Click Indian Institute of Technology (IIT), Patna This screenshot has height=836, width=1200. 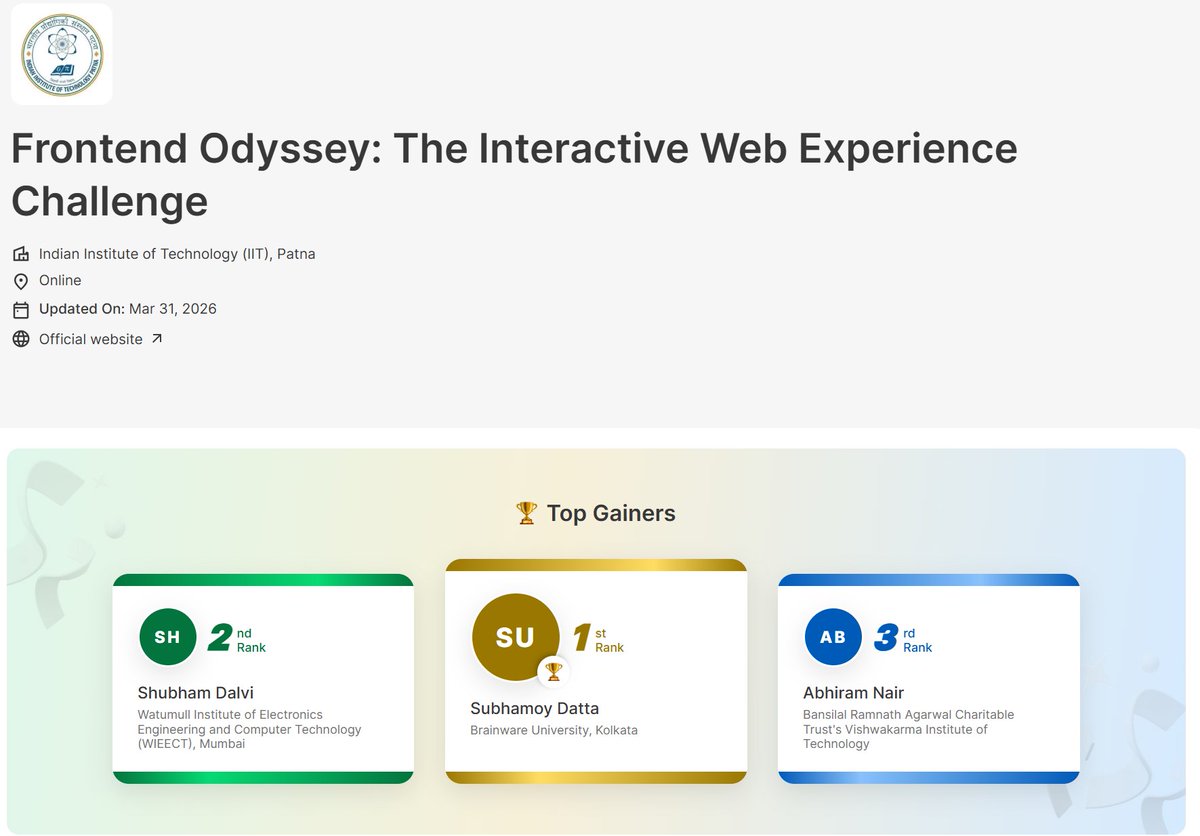[177, 254]
